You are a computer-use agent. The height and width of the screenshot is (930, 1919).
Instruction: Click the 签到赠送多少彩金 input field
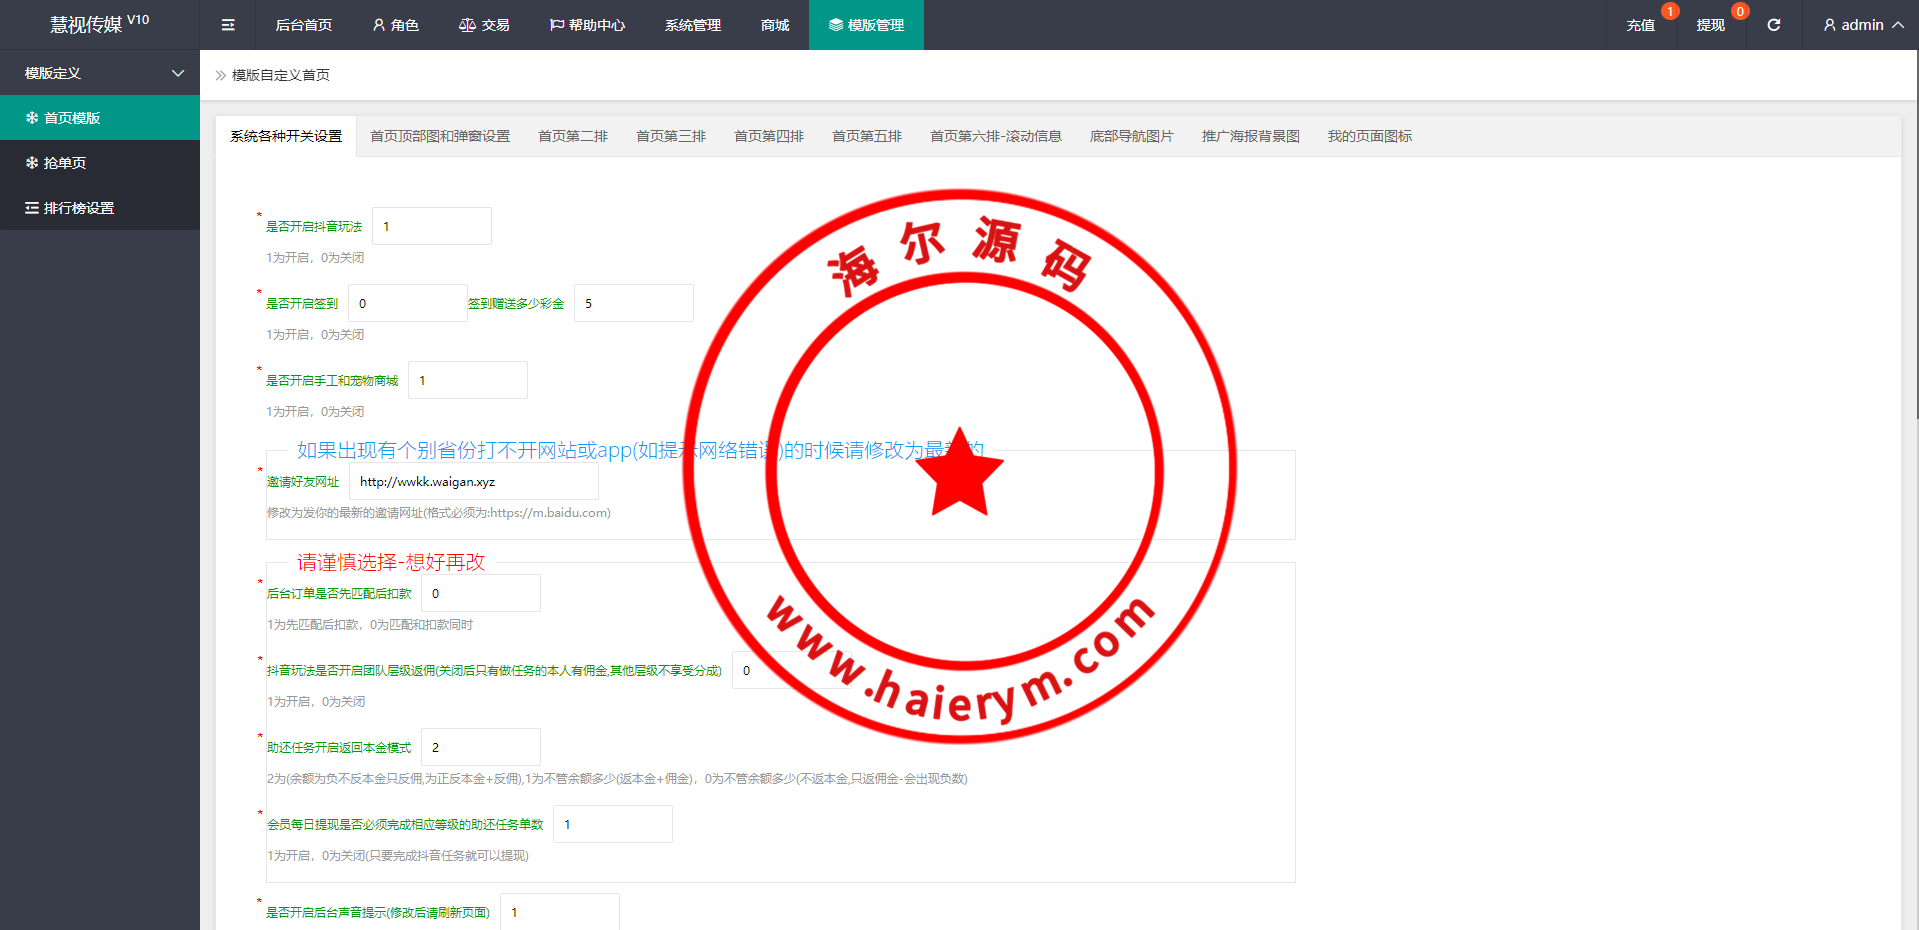(633, 304)
